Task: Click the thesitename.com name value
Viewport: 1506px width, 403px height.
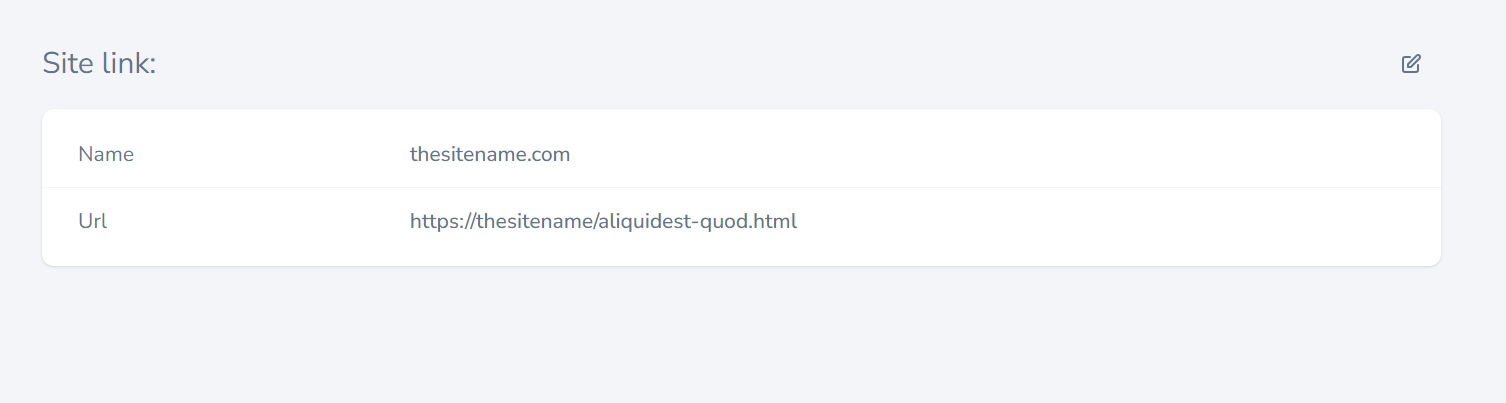Action: (490, 155)
